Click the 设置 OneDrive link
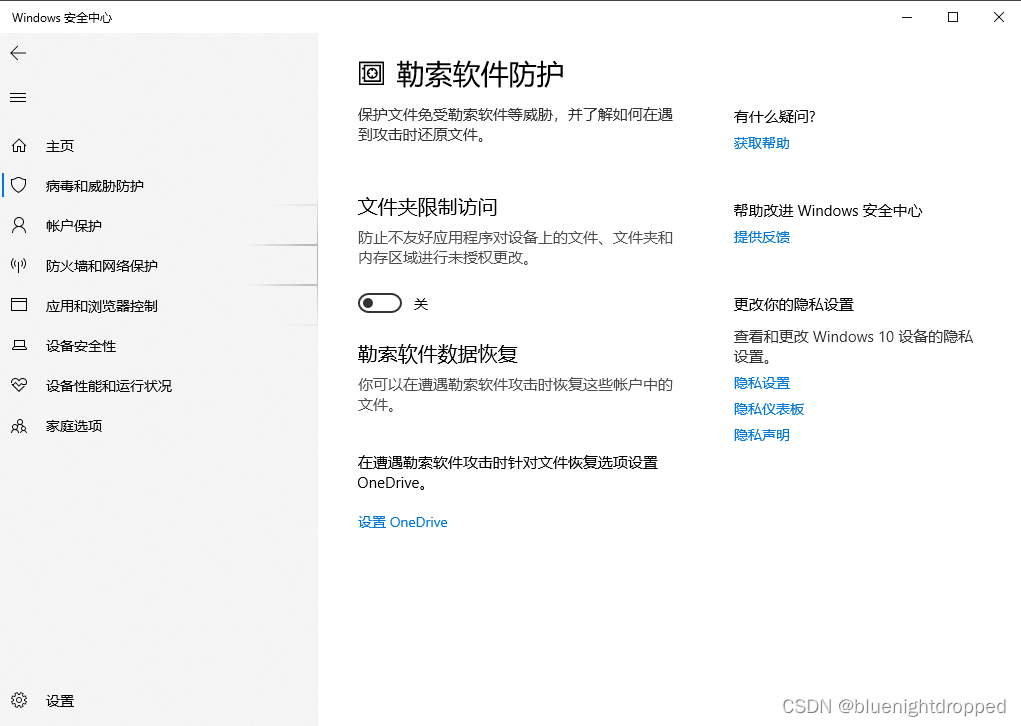1021x726 pixels. pyautogui.click(x=402, y=522)
